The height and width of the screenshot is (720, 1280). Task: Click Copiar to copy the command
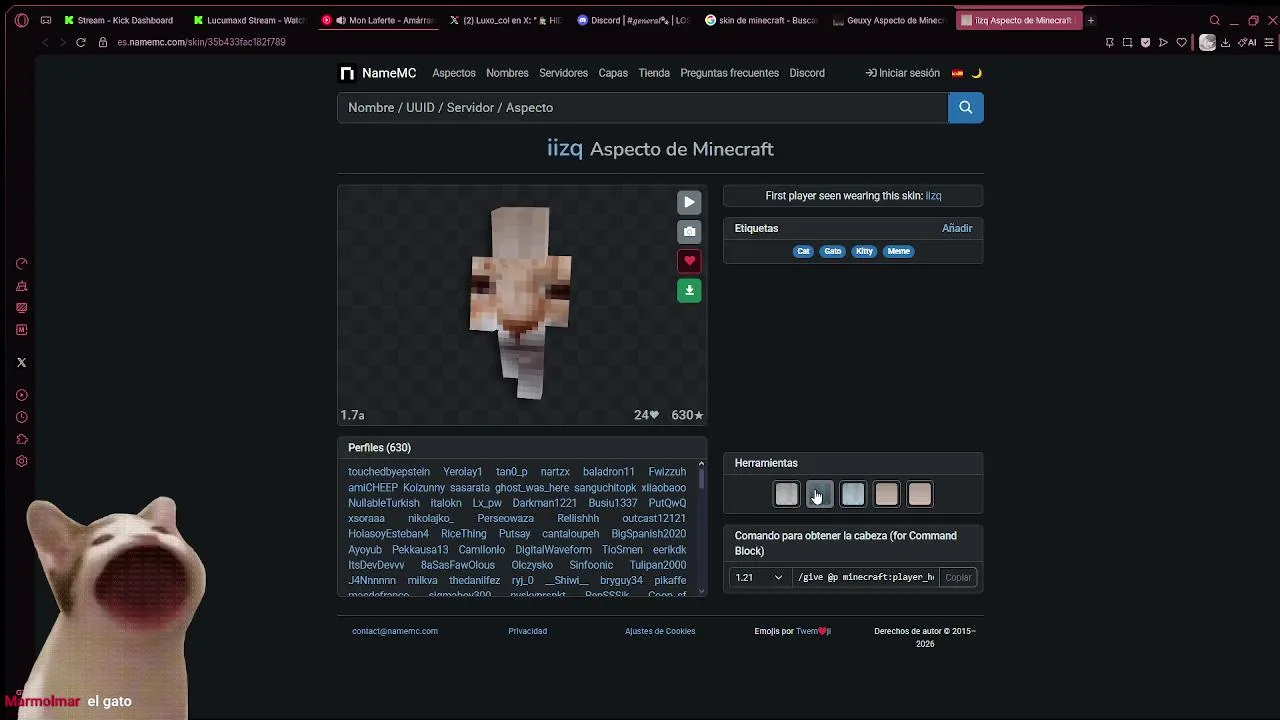point(958,577)
